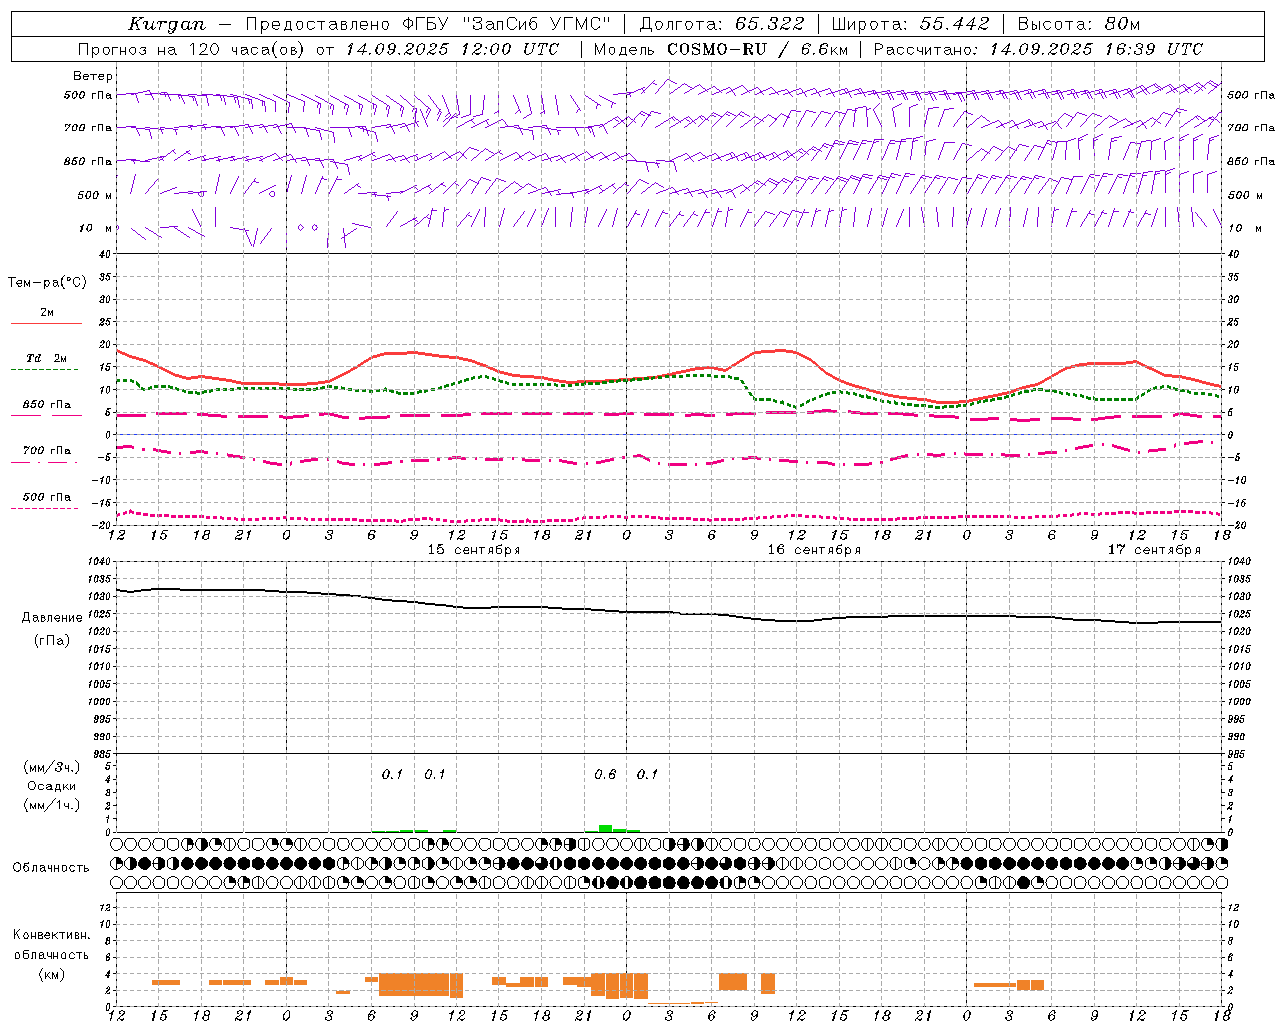The height and width of the screenshot is (1024, 1280).
Task: Click the '(мм/1ч.)' precipitation unit label
Action: pos(52,805)
